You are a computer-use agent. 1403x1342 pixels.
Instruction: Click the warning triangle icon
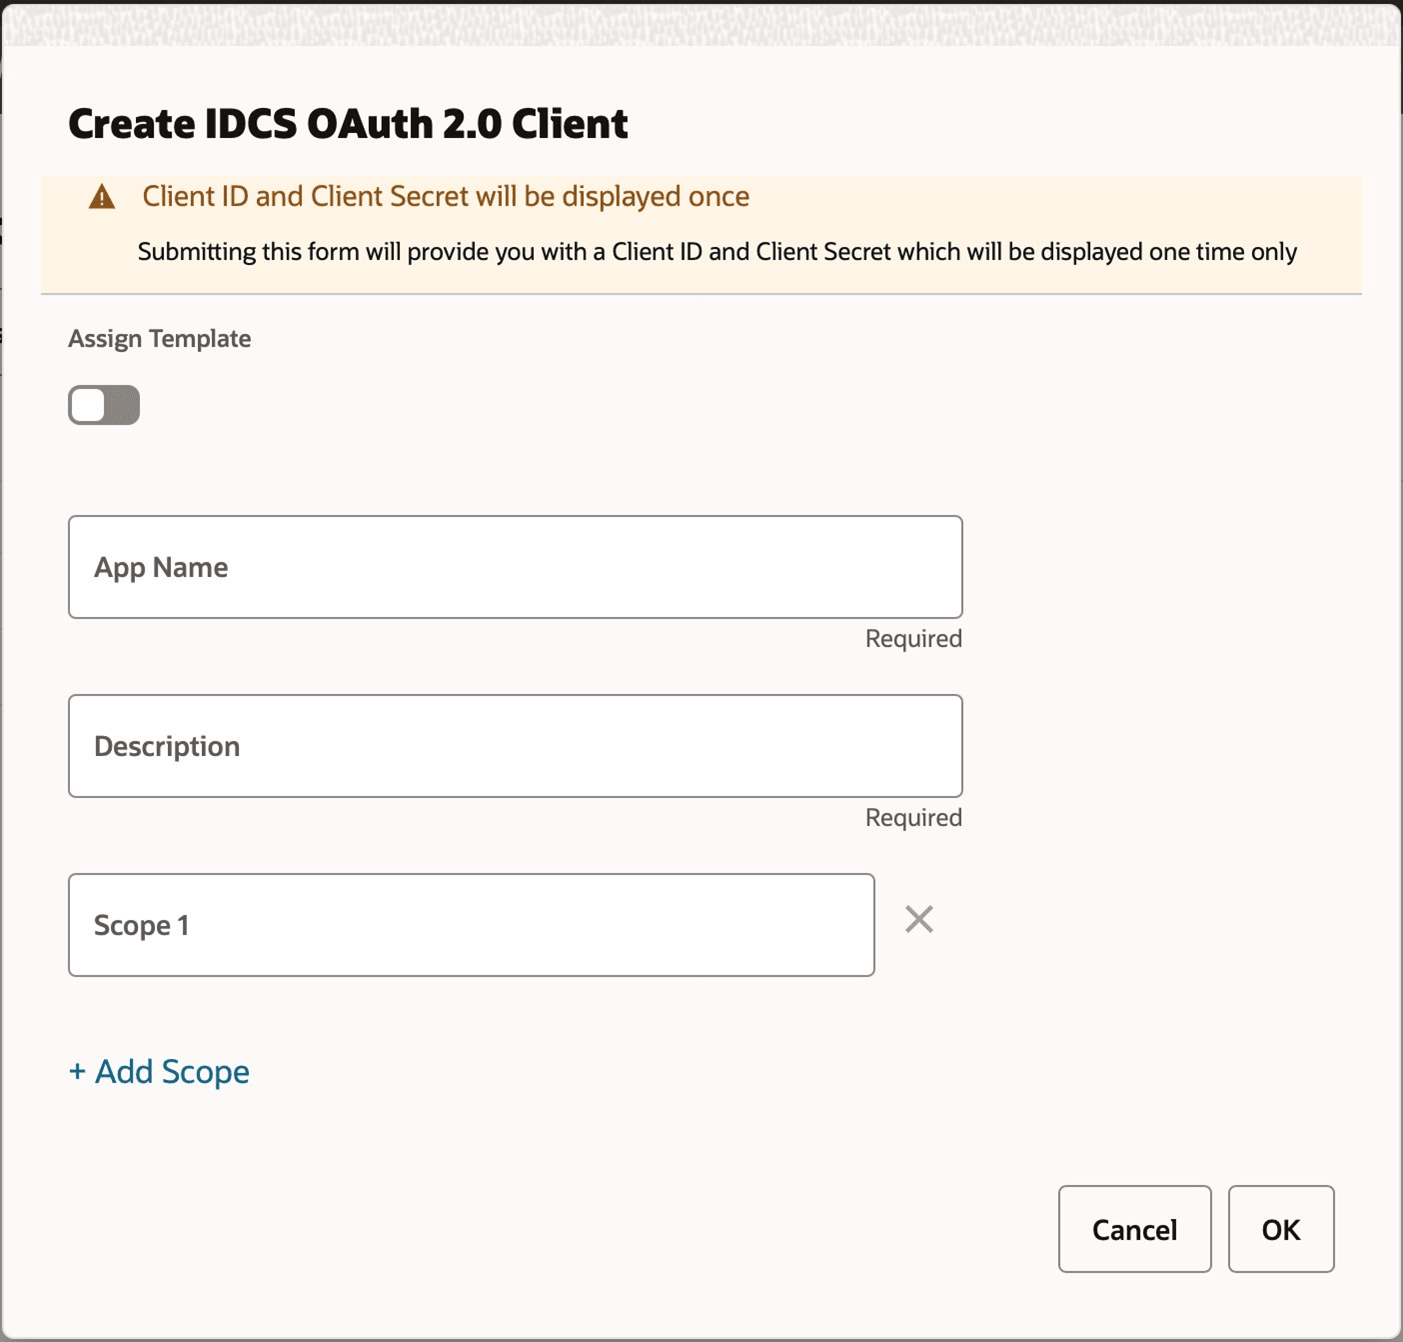pyautogui.click(x=102, y=197)
